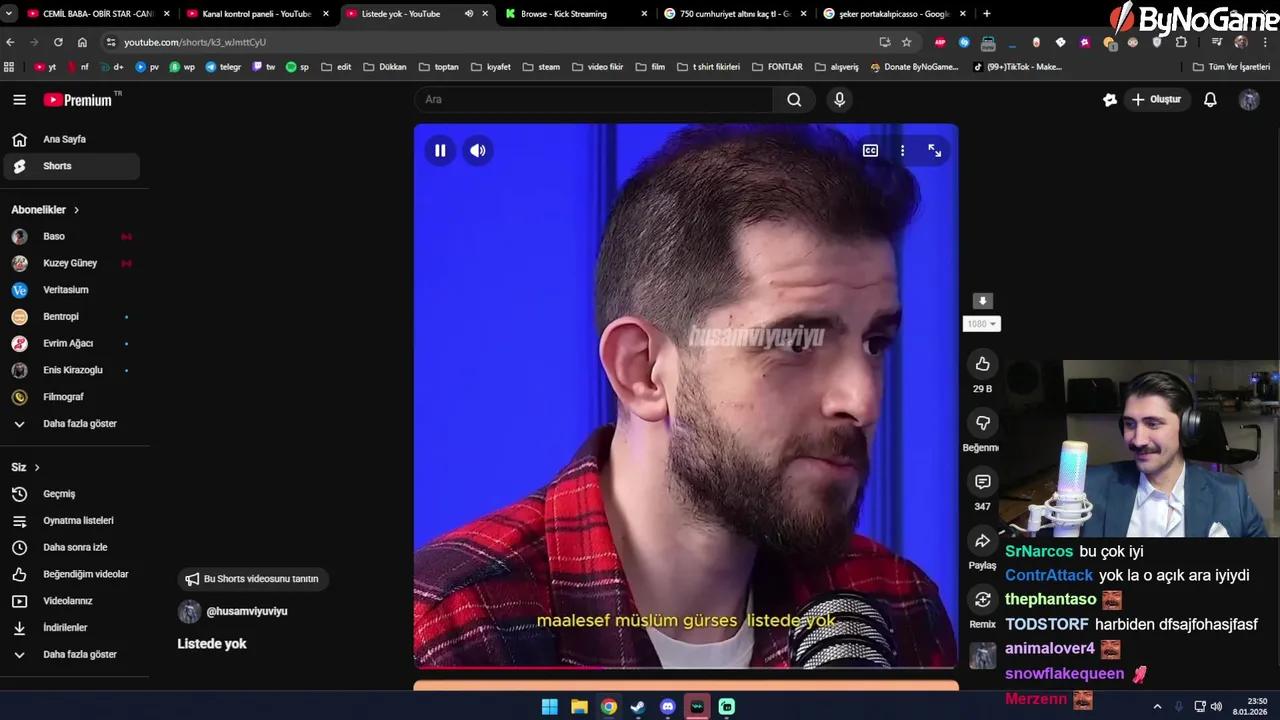This screenshot has height=720, width=1280.
Task: Open the Enis Kirazoglu channel
Action: pos(72,370)
